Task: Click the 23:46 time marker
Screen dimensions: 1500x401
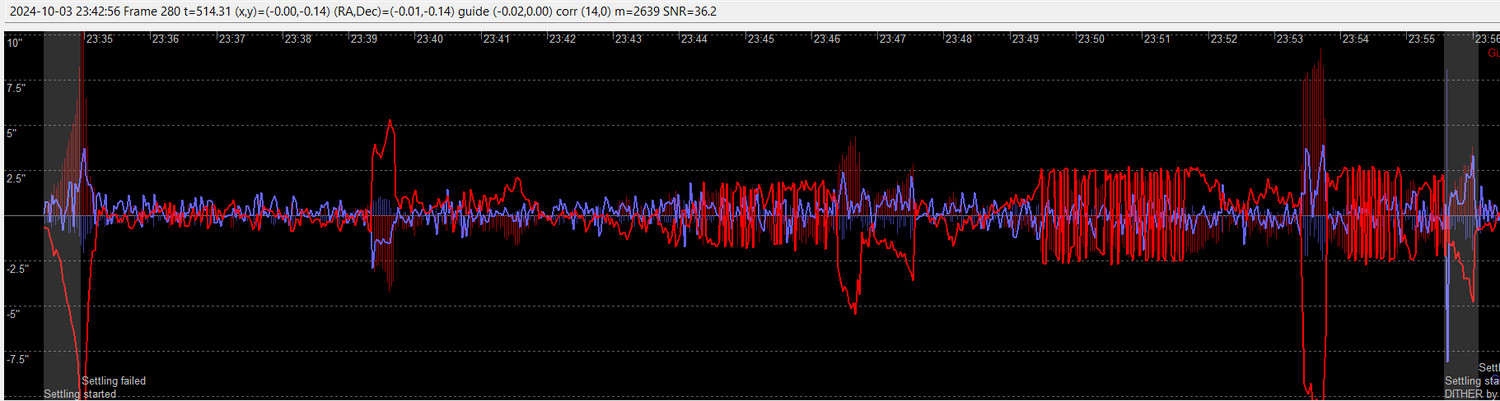Action: tap(826, 39)
